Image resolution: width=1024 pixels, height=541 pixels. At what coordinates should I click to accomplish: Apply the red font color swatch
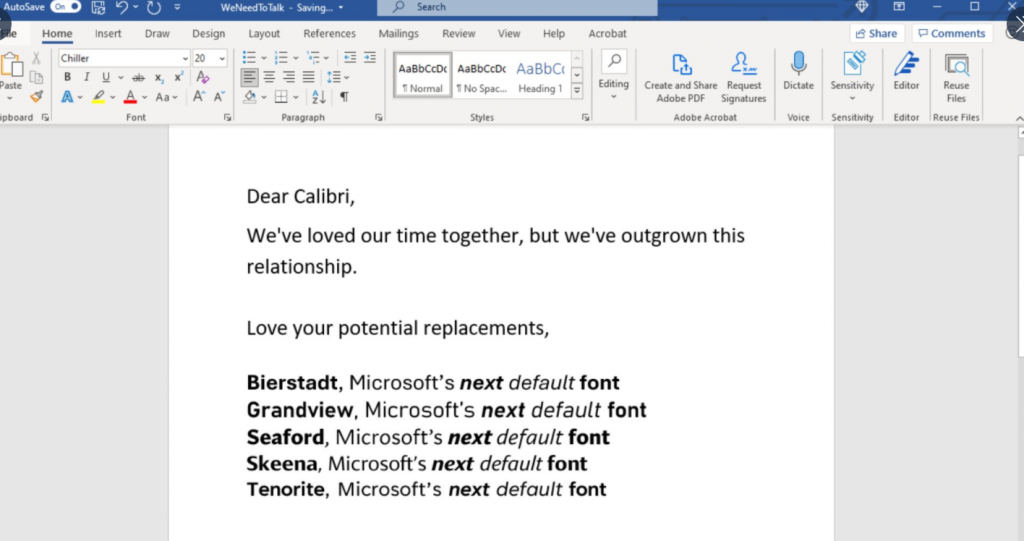[130, 97]
